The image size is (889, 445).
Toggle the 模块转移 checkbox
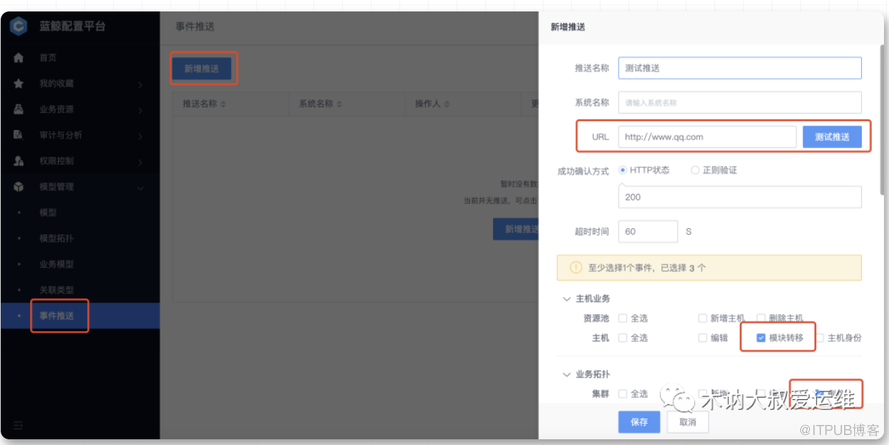click(x=761, y=338)
